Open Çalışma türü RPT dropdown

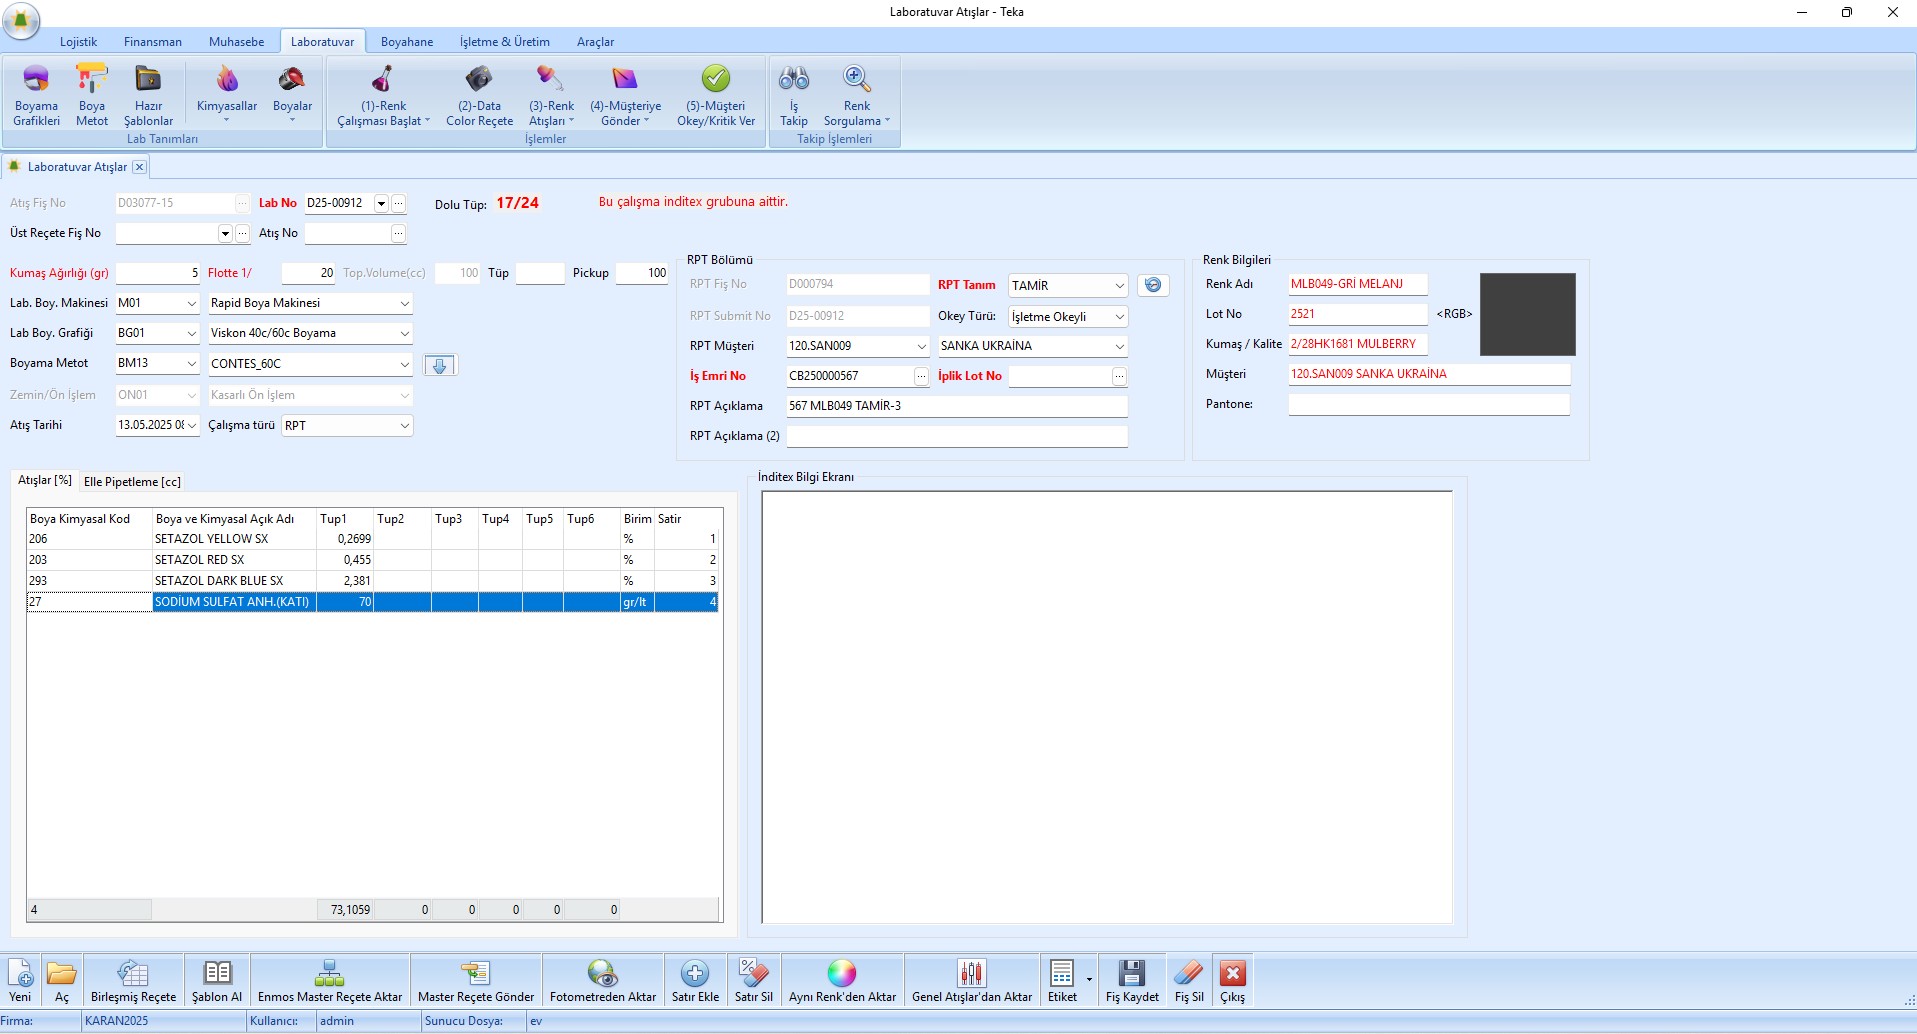(x=405, y=425)
